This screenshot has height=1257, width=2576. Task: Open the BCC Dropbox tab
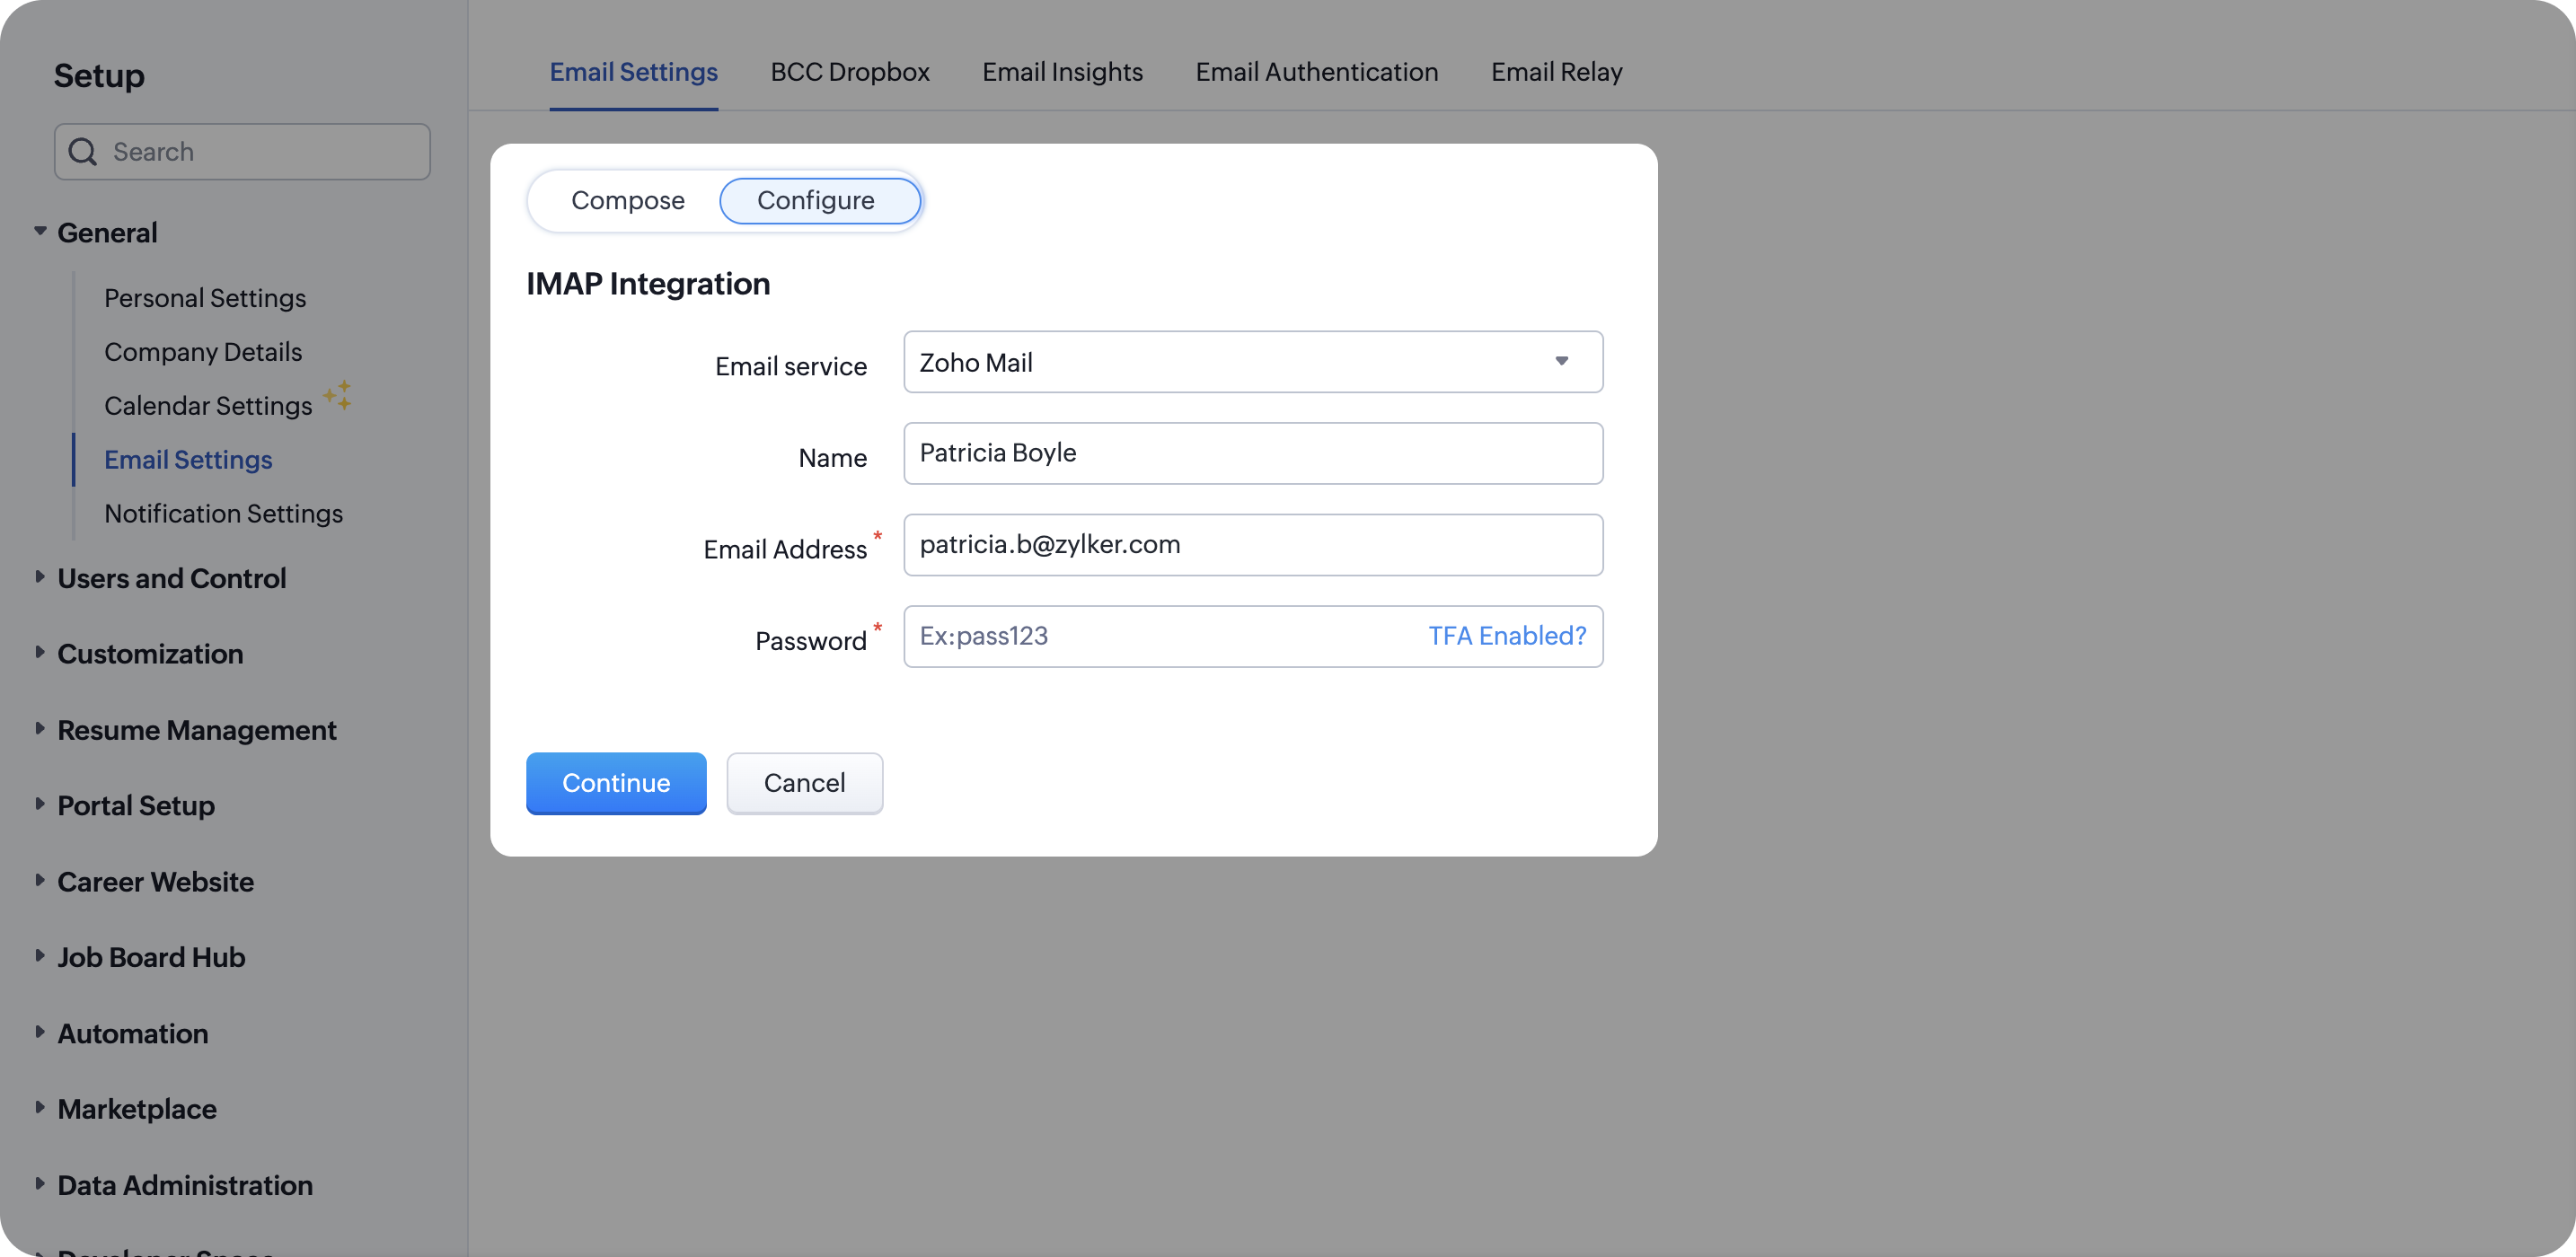click(849, 72)
